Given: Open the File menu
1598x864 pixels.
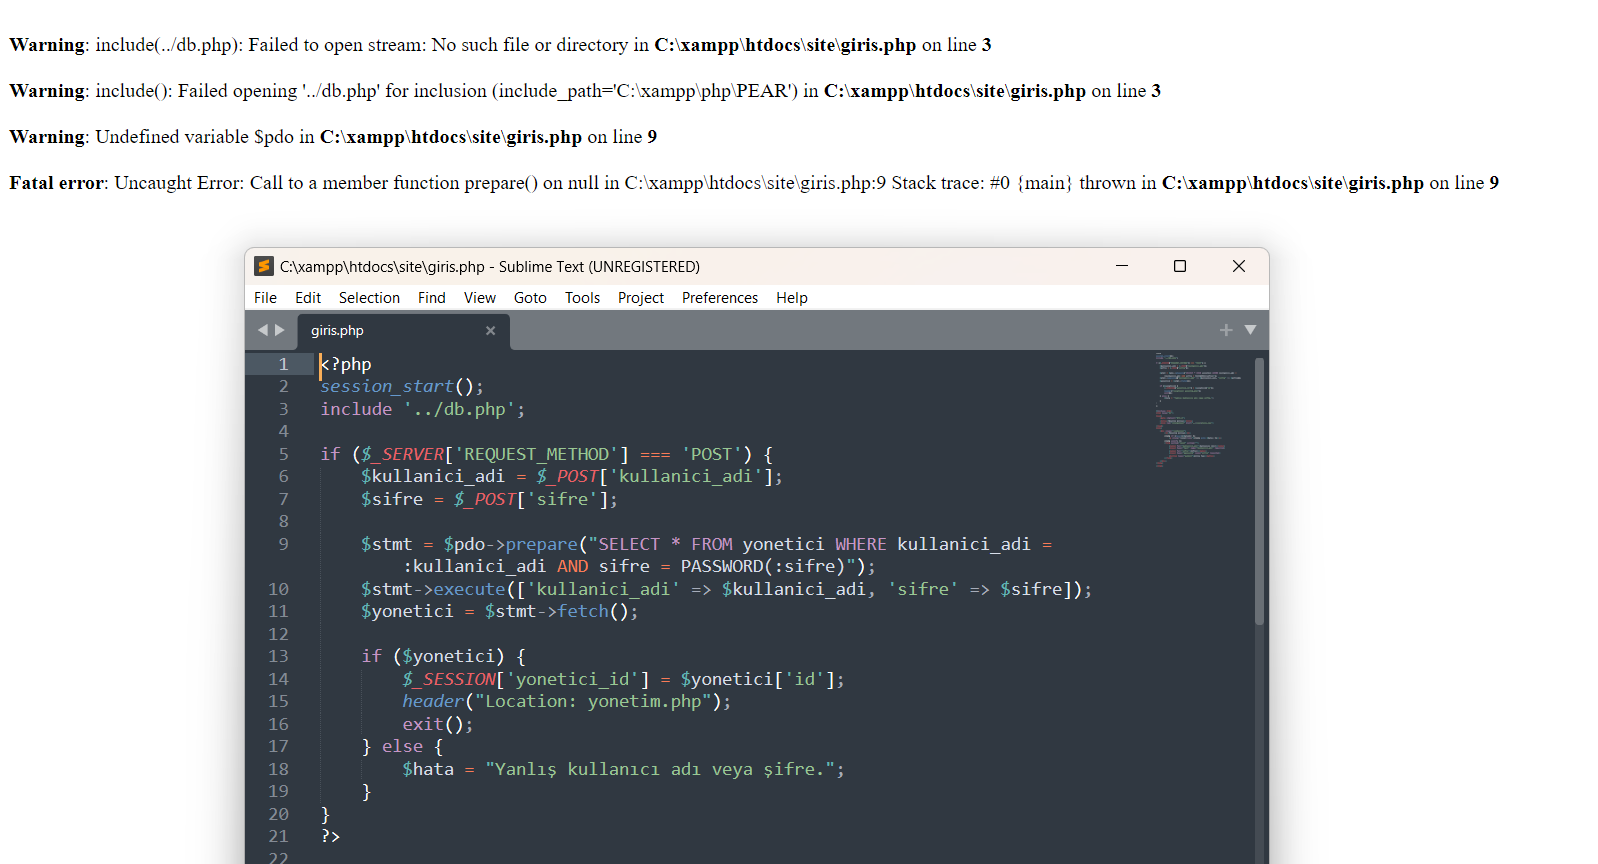Looking at the screenshot, I should pyautogui.click(x=265, y=298).
